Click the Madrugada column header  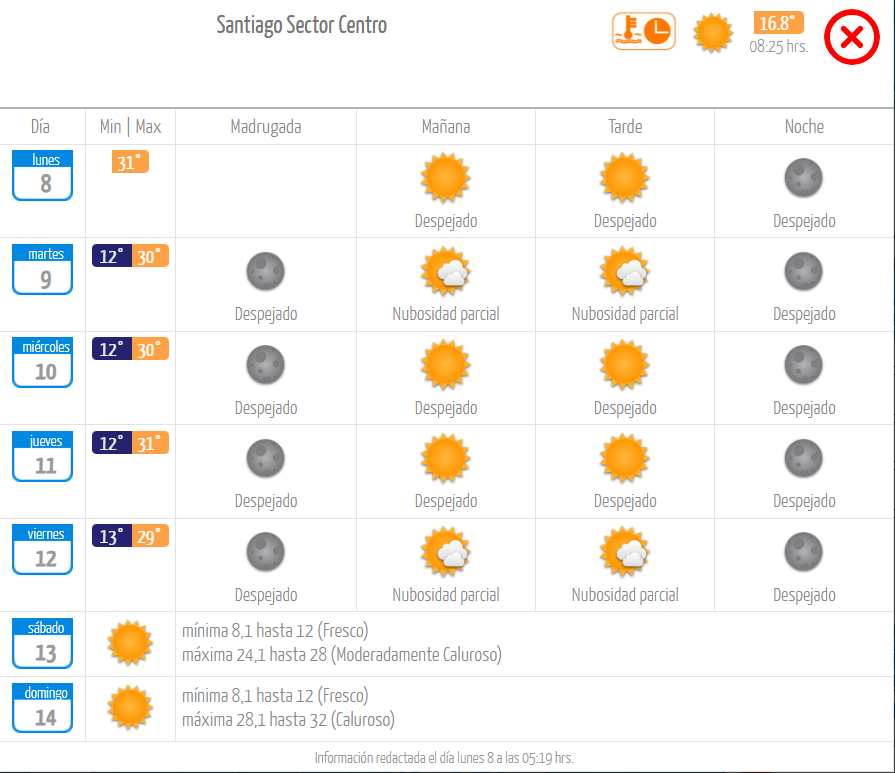point(266,127)
